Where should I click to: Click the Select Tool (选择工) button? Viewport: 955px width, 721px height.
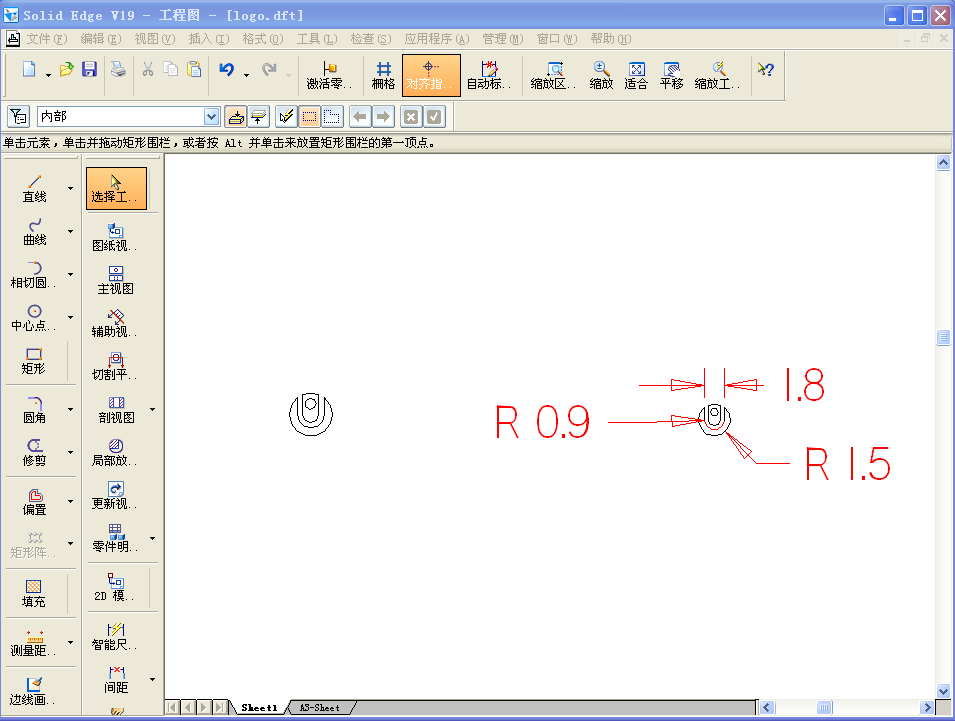point(116,188)
